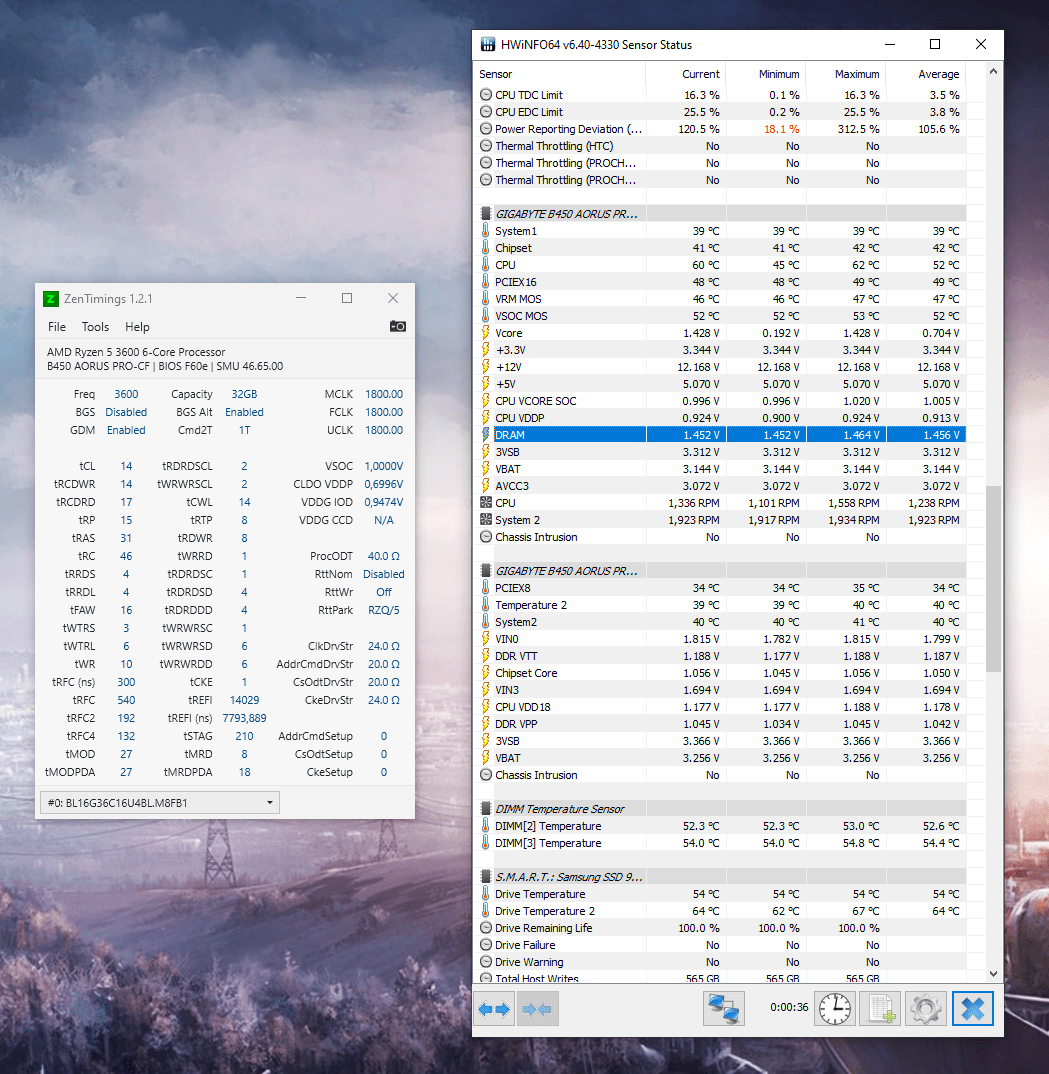The image size is (1049, 1074).
Task: Click the fan icon beside System 2 RPM
Action: pyautogui.click(x=485, y=520)
